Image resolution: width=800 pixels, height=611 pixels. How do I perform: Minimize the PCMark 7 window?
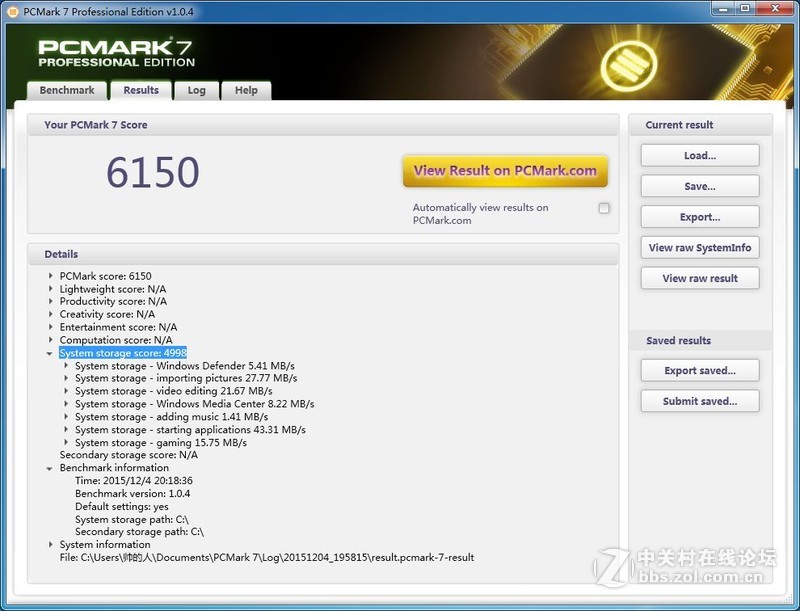[x=723, y=8]
